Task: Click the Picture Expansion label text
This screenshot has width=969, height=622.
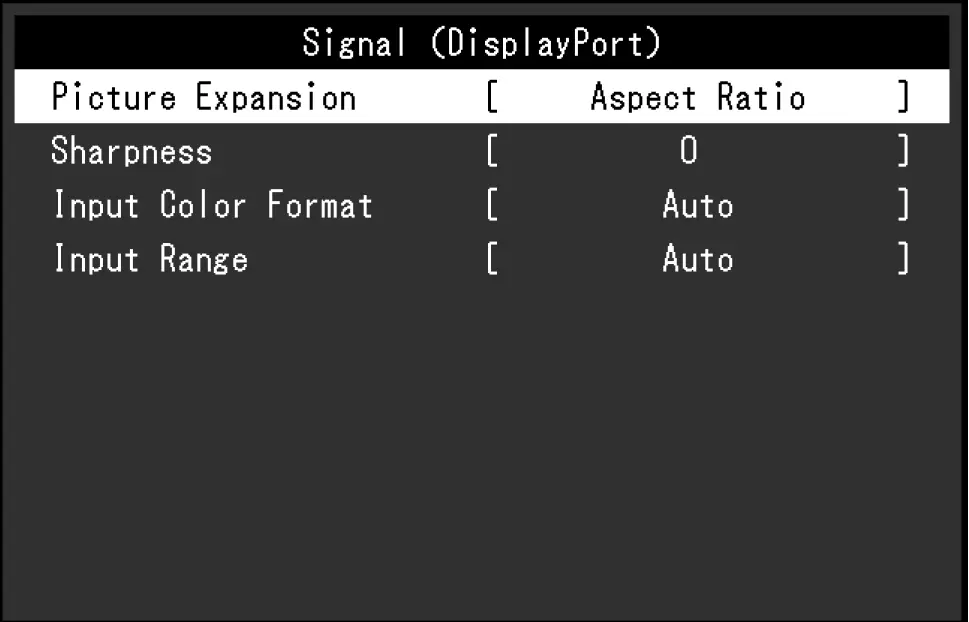Action: tap(203, 97)
